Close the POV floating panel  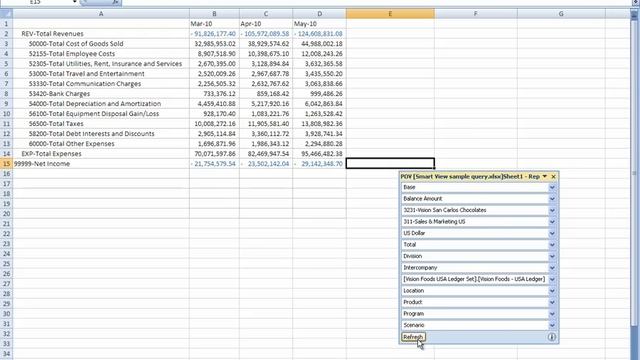pyautogui.click(x=553, y=177)
